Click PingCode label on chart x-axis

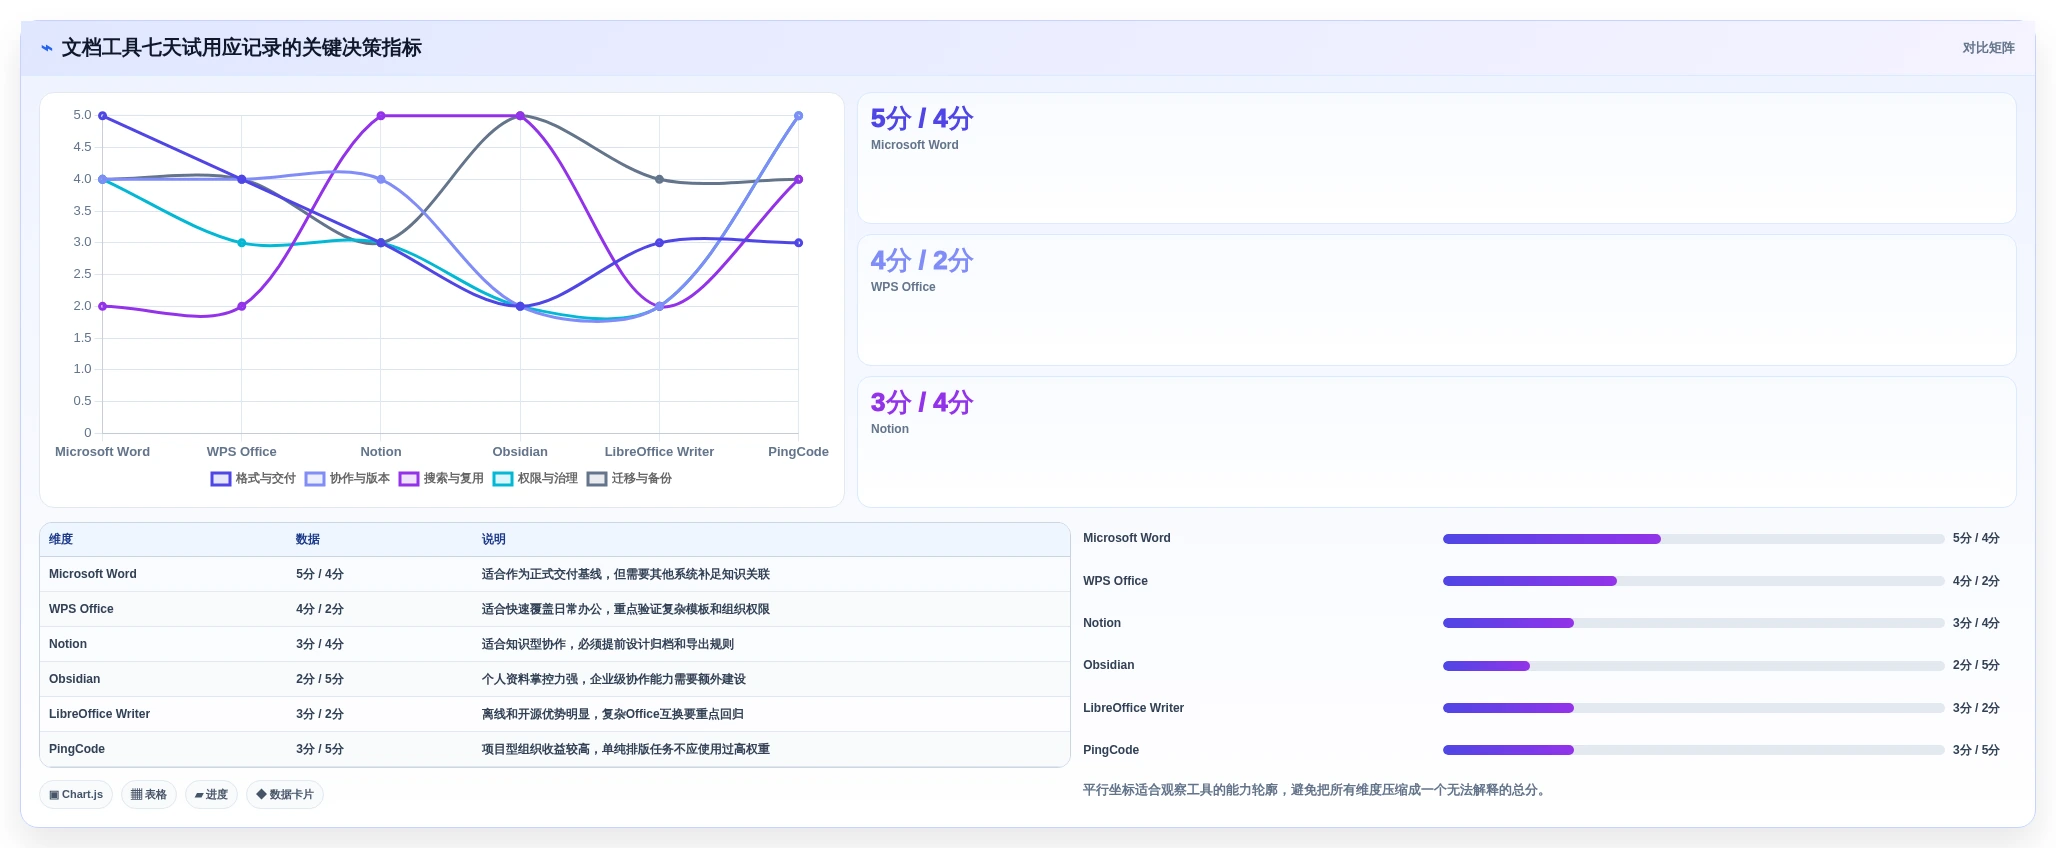(x=798, y=452)
